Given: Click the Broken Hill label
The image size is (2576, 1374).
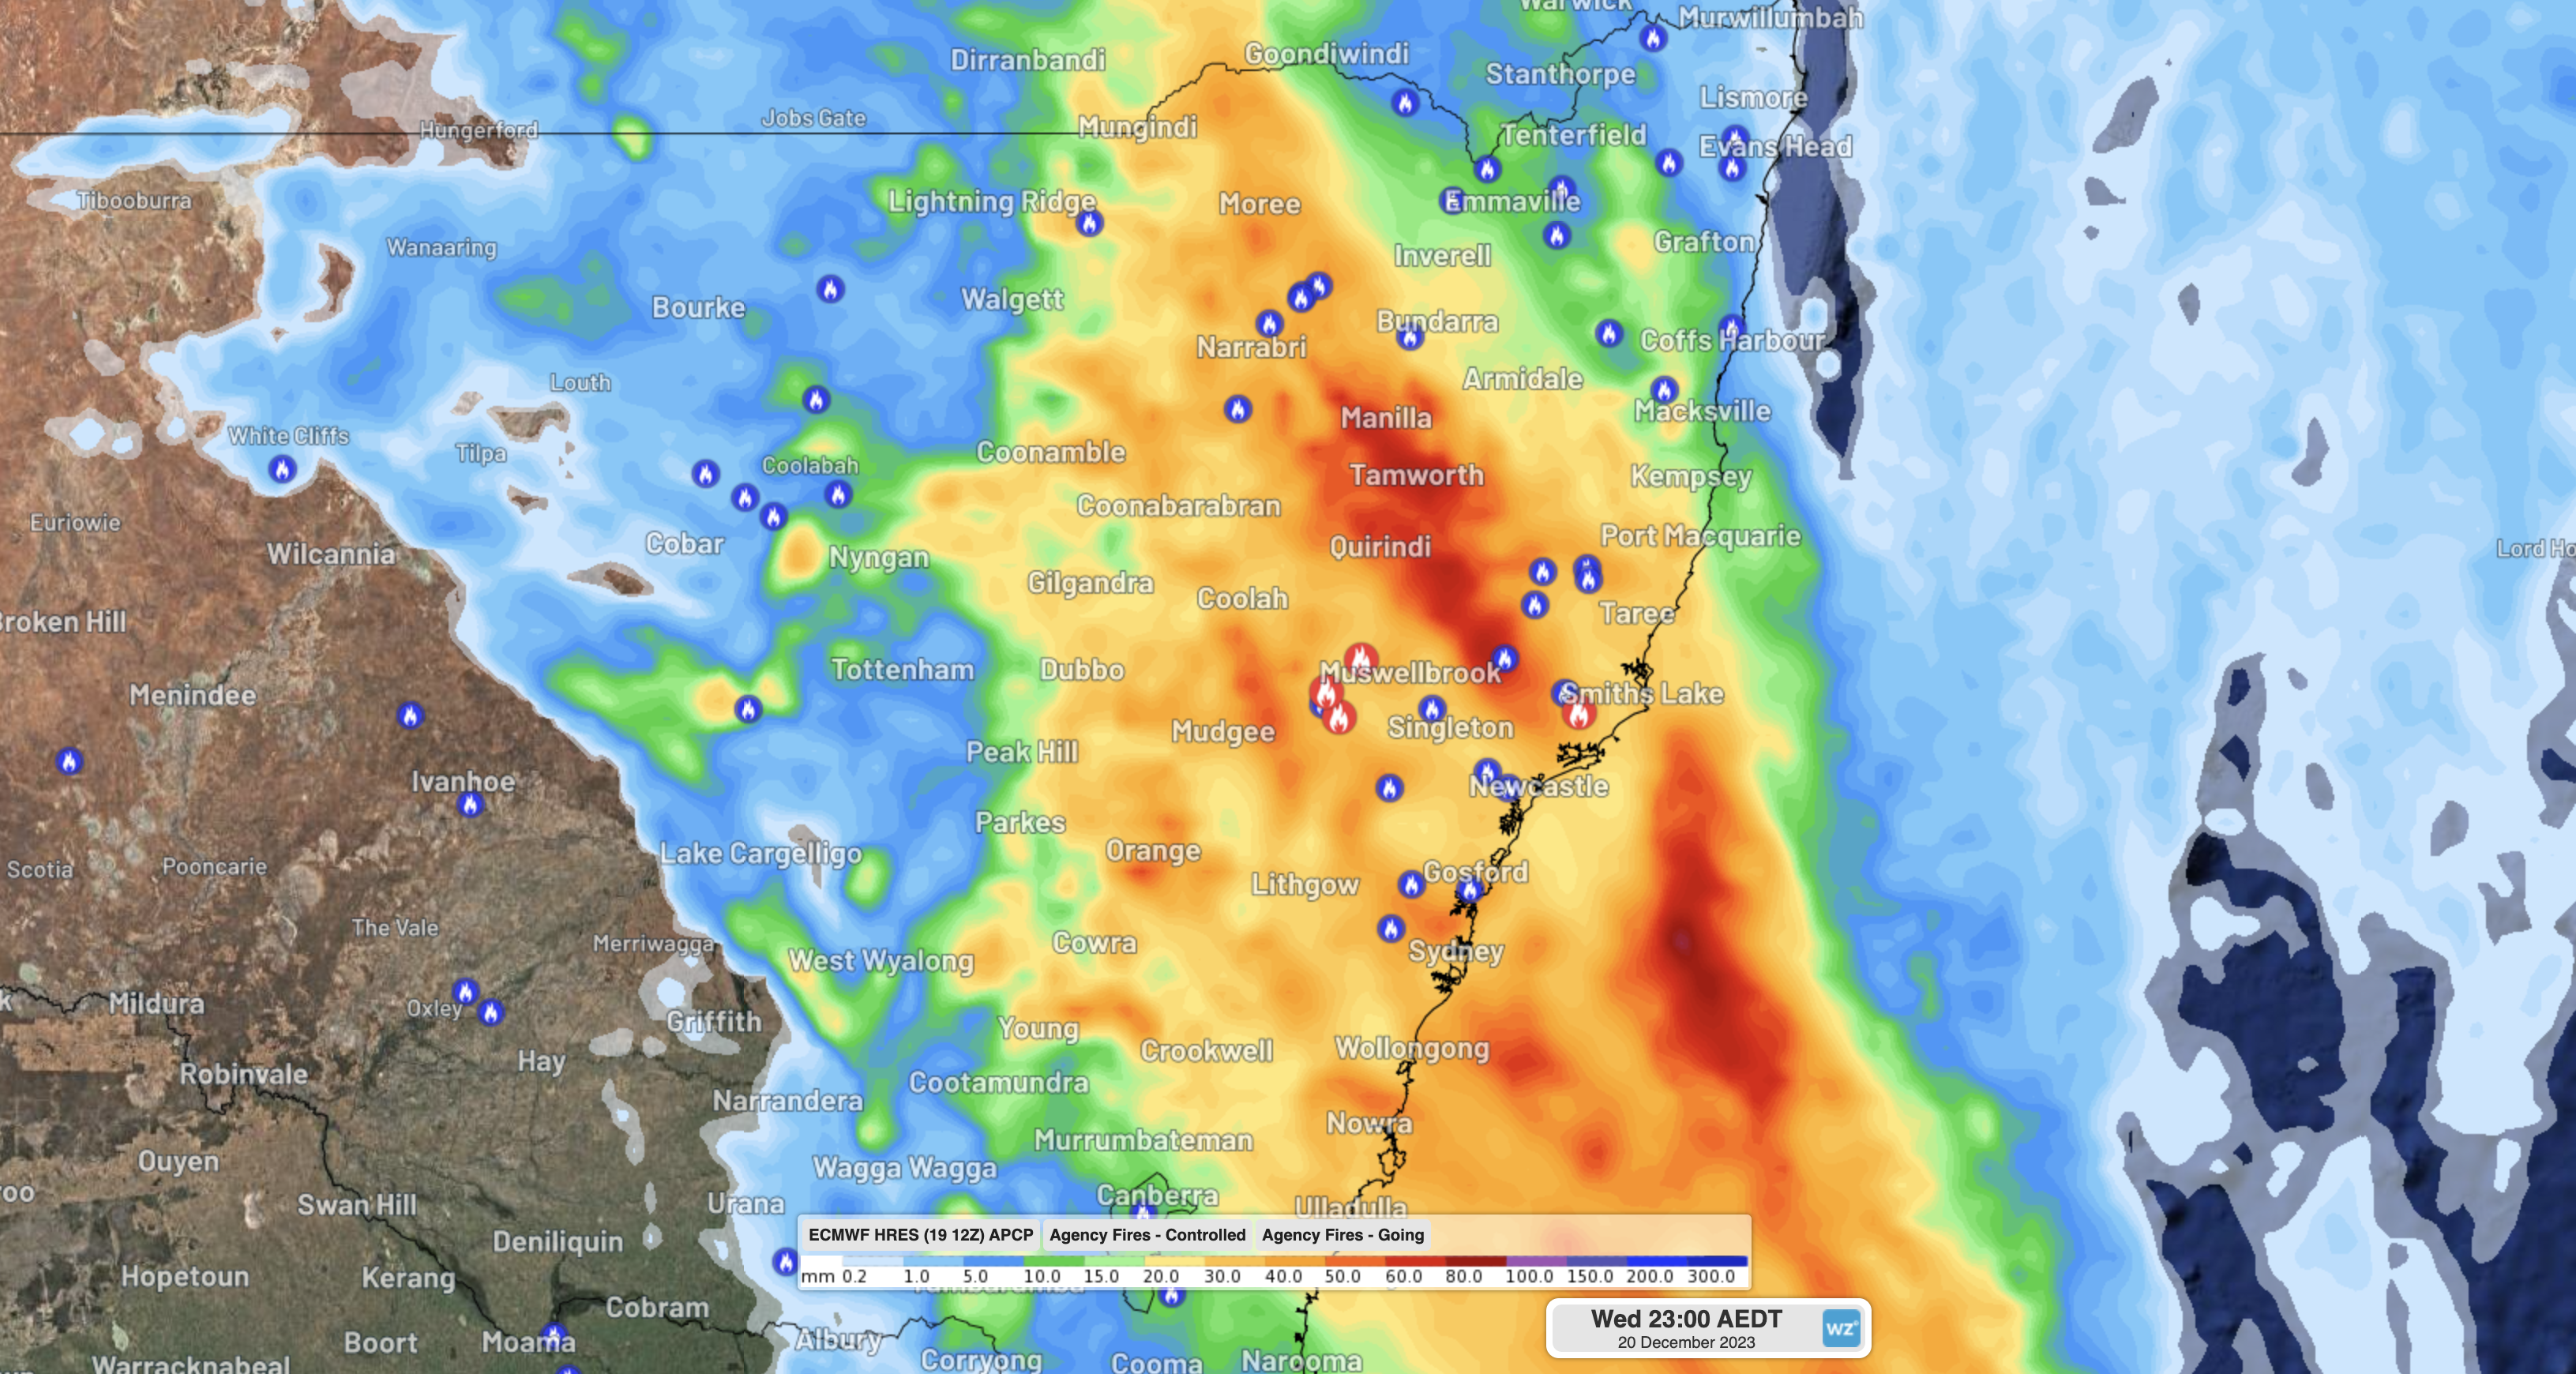Looking at the screenshot, I should [62, 622].
